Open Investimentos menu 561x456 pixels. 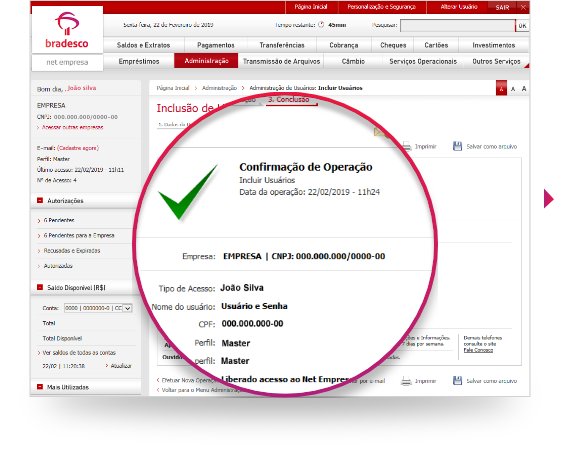click(494, 45)
